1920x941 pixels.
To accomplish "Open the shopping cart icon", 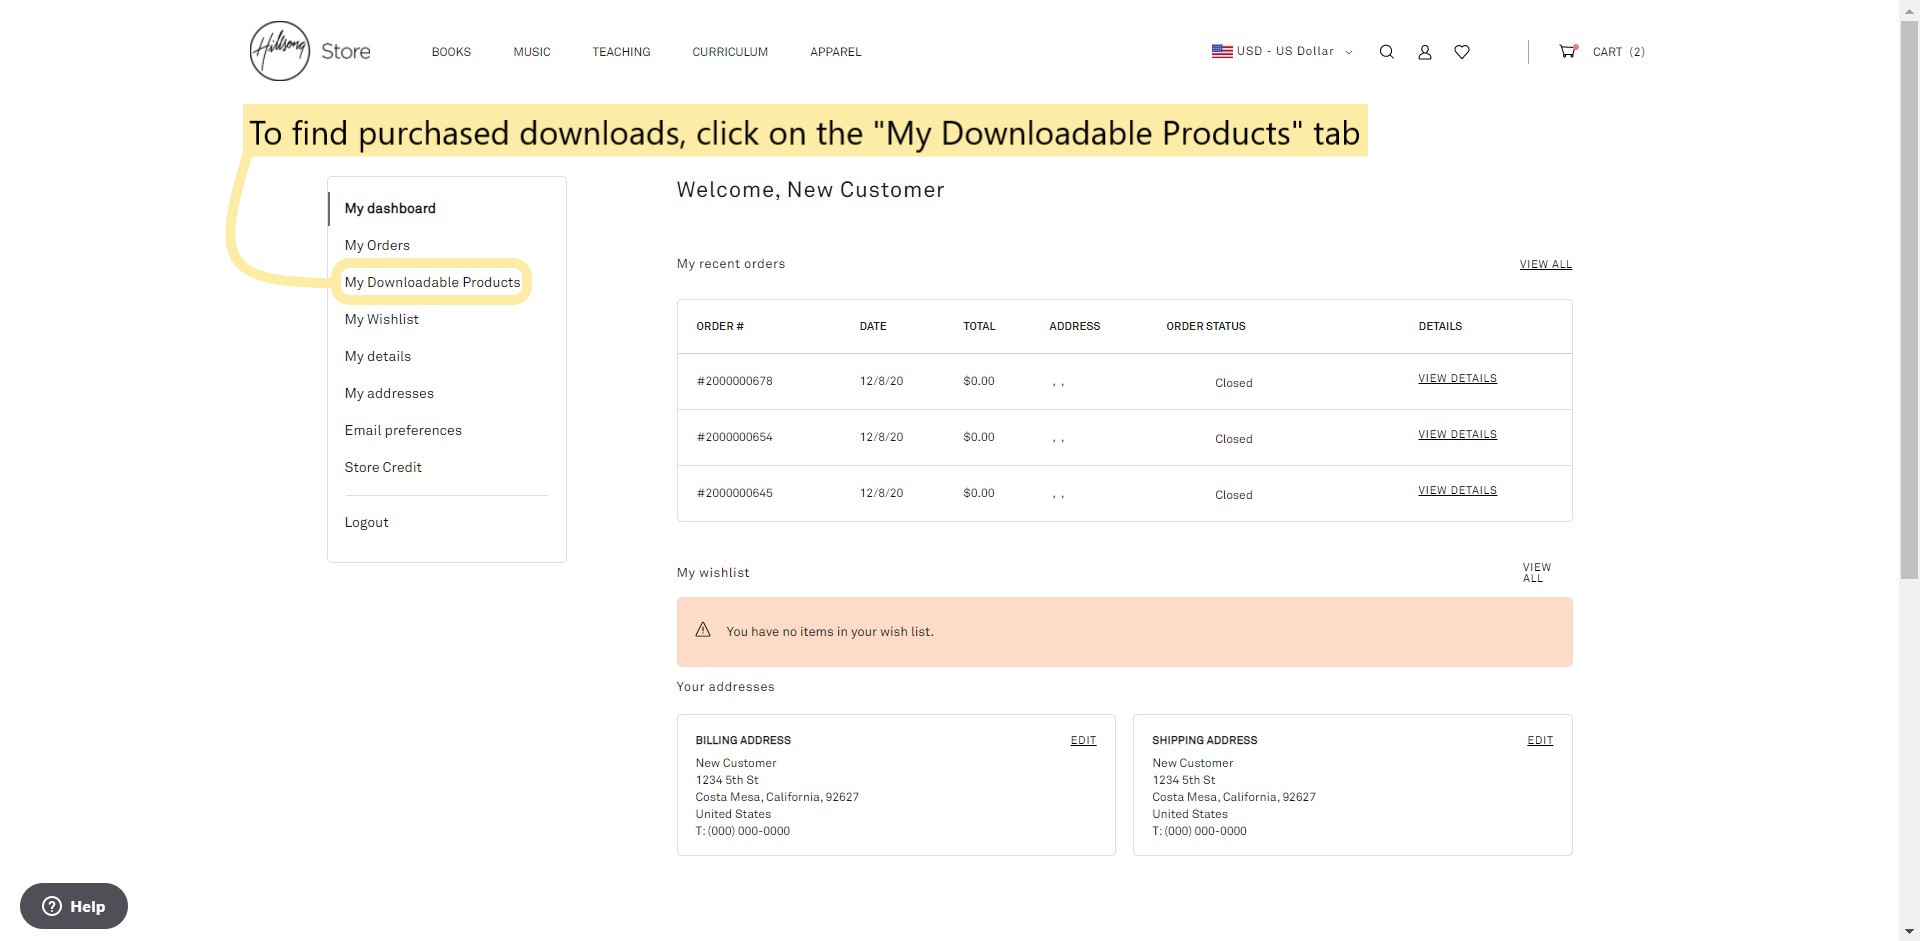I will (x=1567, y=51).
